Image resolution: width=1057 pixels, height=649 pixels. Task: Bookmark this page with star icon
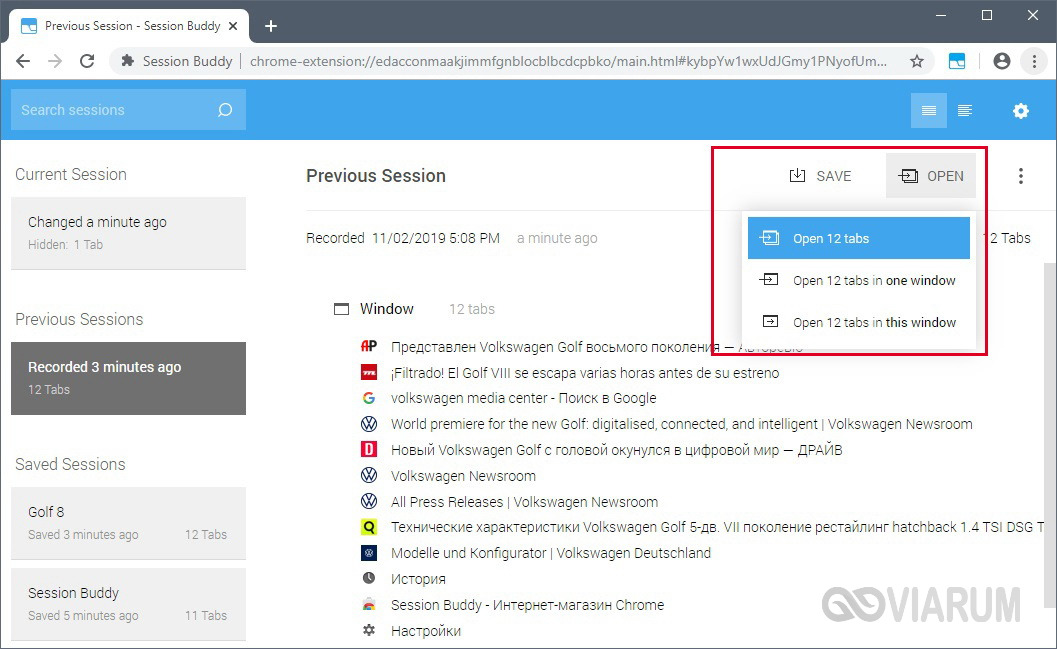click(916, 61)
